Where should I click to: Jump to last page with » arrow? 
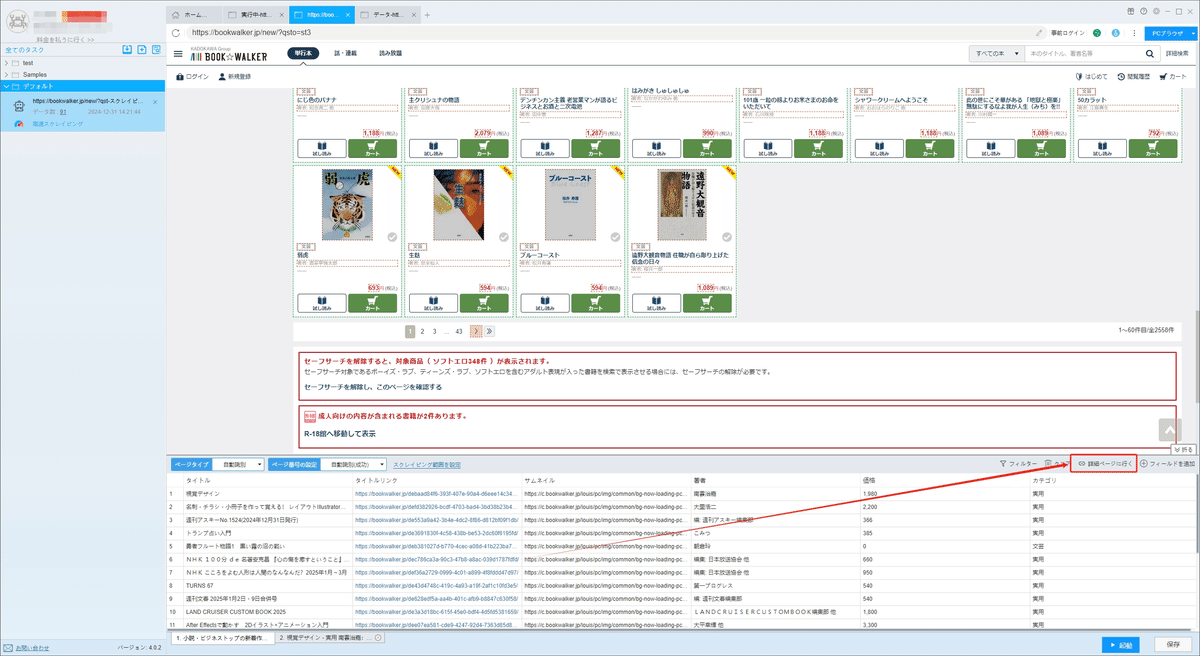[490, 330]
